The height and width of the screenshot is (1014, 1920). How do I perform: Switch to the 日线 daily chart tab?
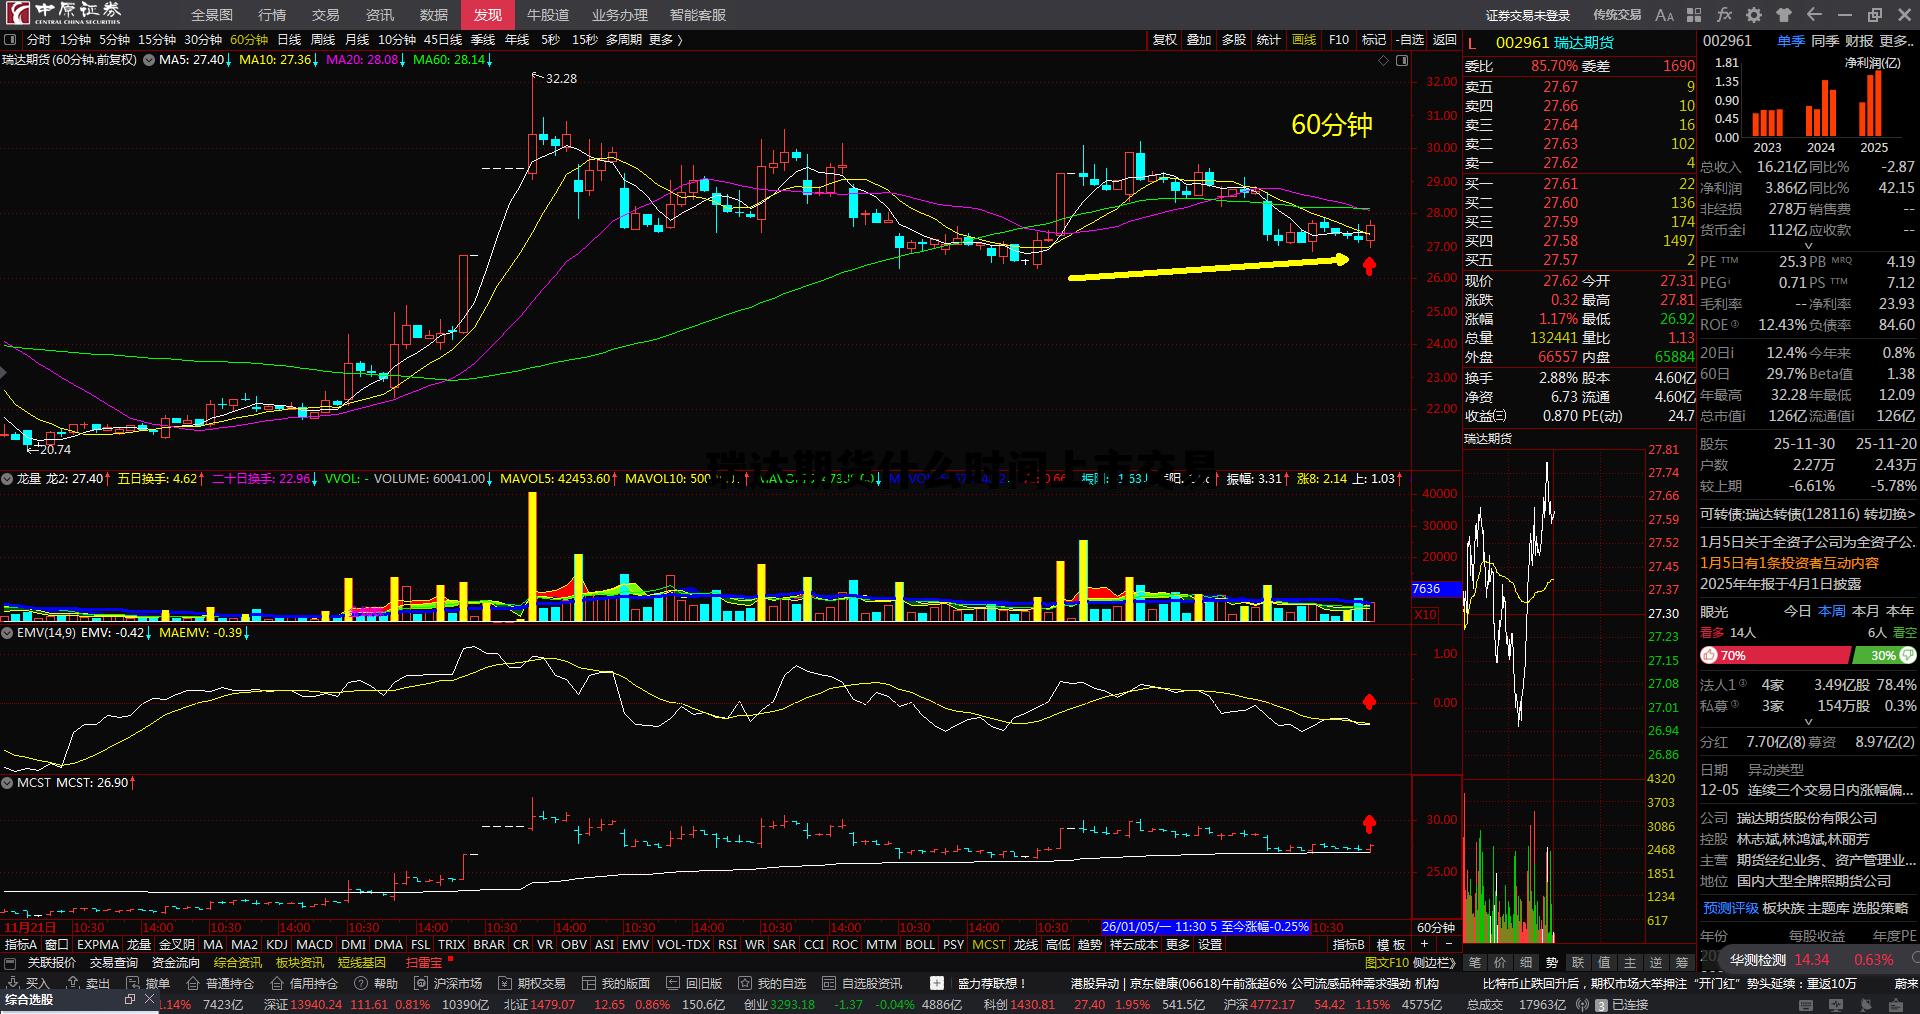click(289, 40)
